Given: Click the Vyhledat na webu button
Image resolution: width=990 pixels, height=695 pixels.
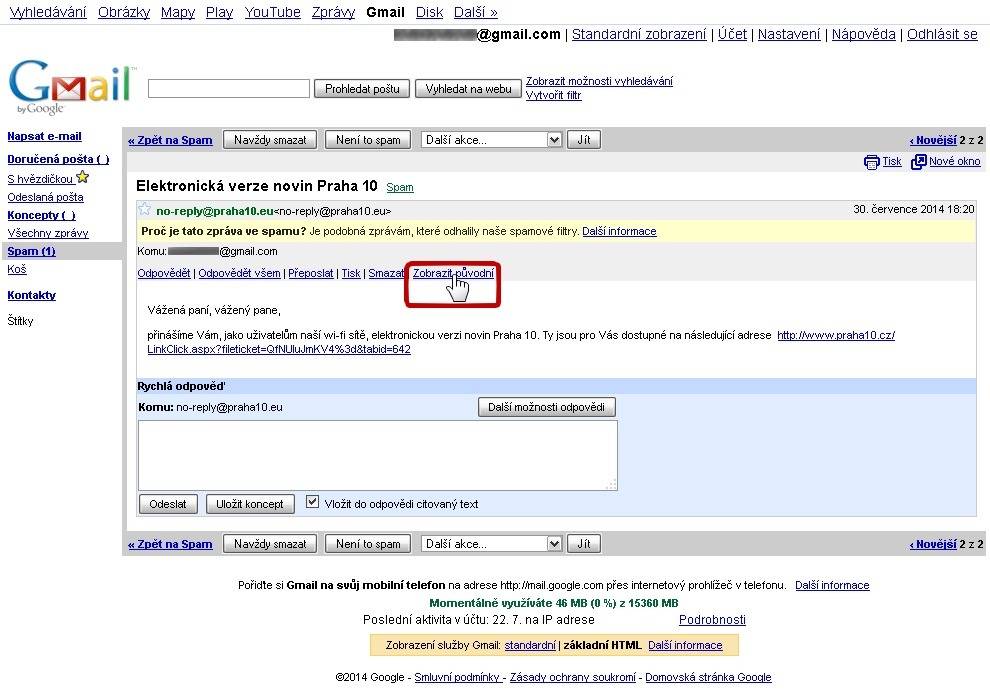Looking at the screenshot, I should click(x=468, y=89).
